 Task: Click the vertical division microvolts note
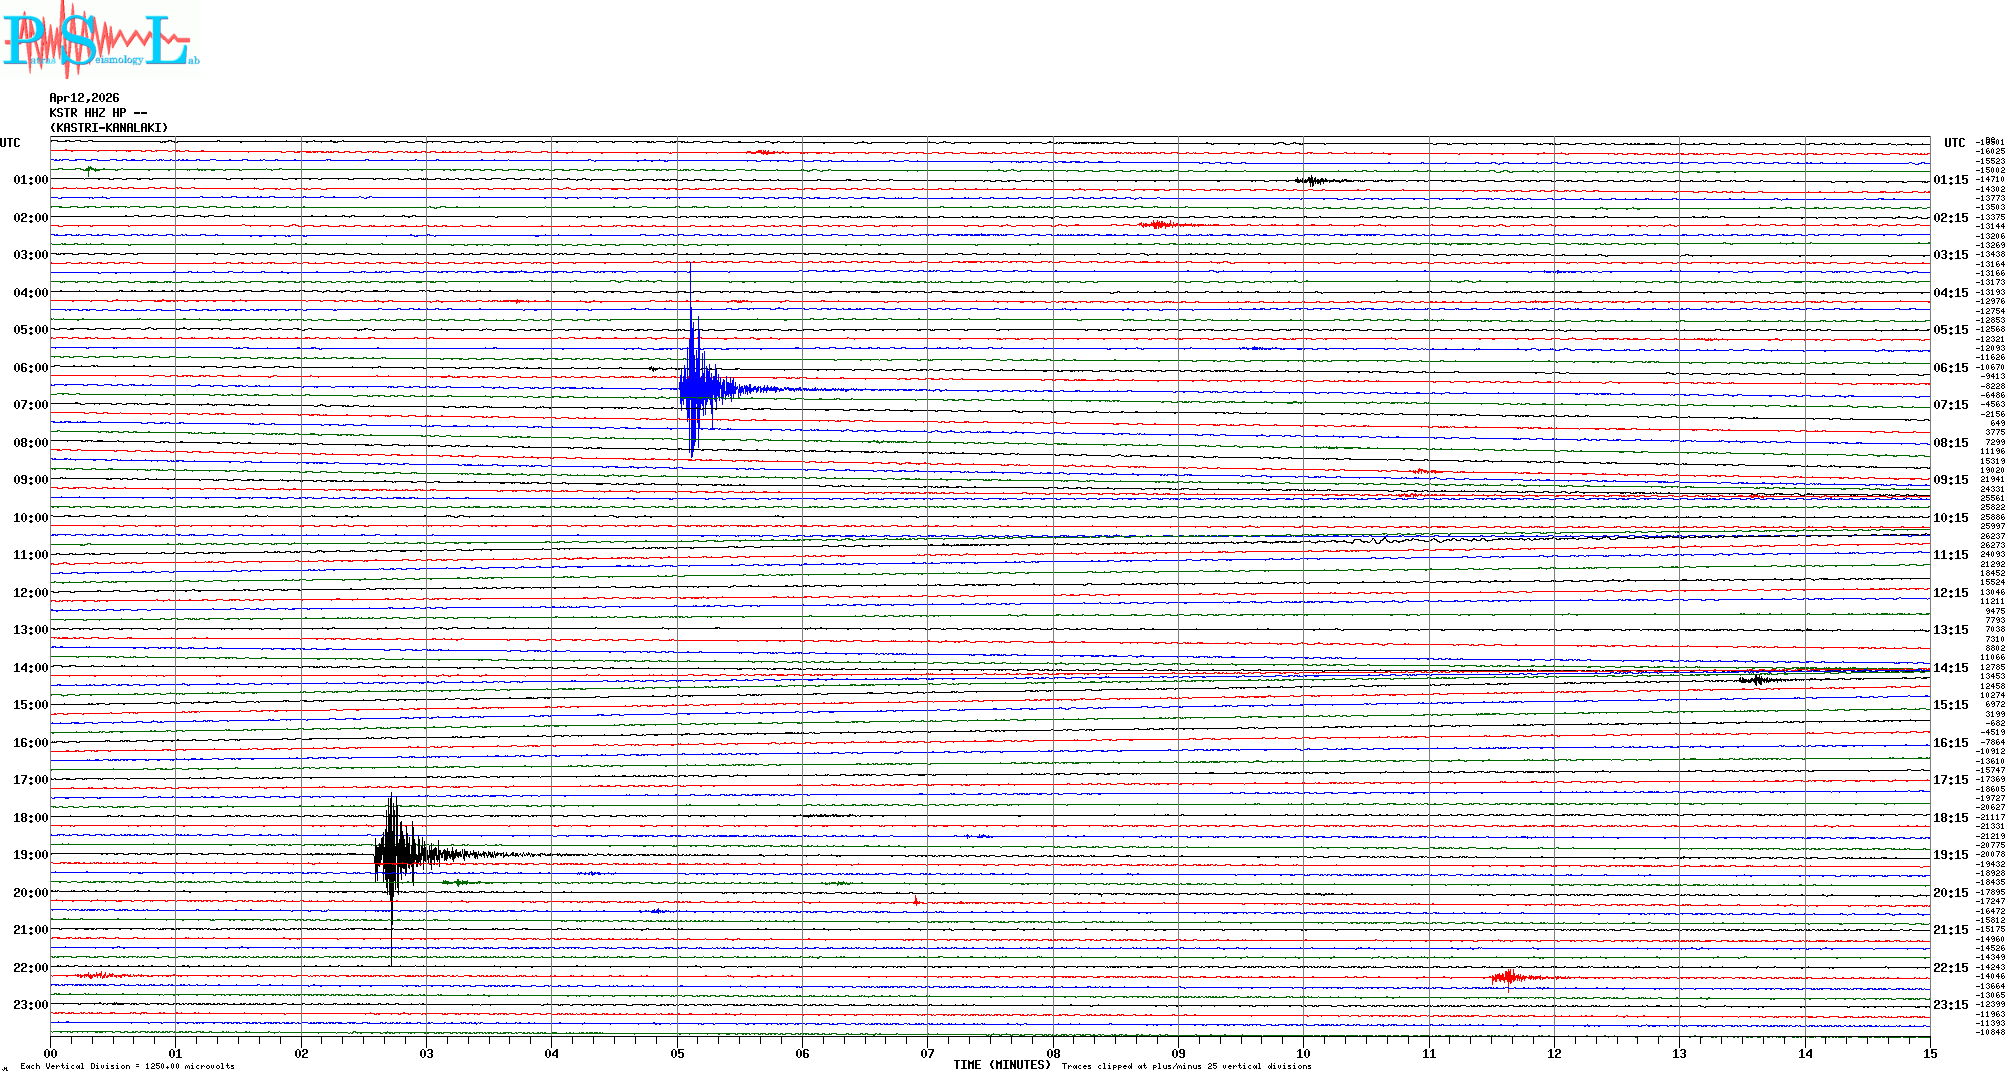(127, 1066)
